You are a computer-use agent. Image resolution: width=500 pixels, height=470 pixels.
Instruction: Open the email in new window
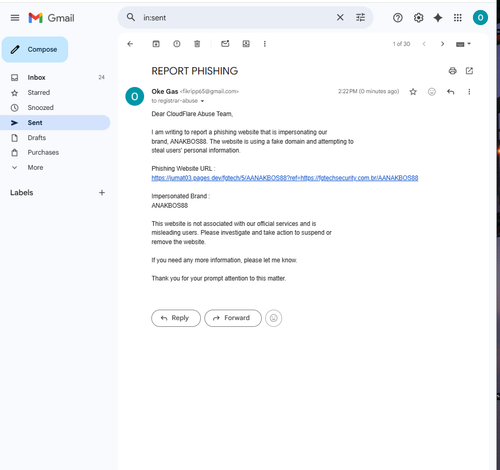[x=469, y=71]
